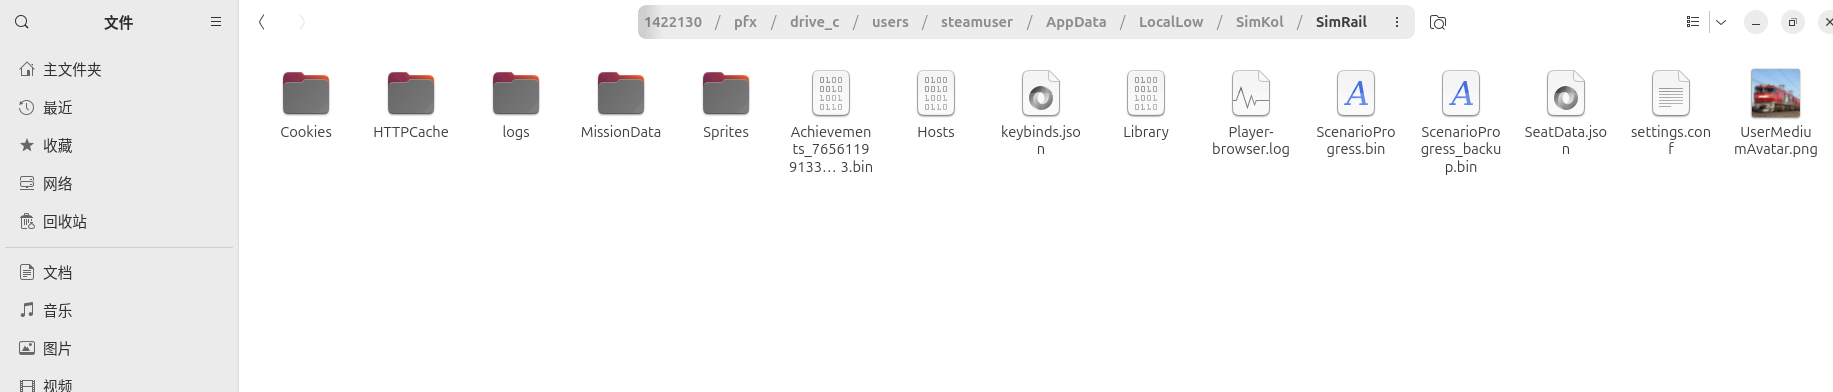Select the SeatData.json file icon
The height and width of the screenshot is (392, 1833).
click(x=1566, y=94)
